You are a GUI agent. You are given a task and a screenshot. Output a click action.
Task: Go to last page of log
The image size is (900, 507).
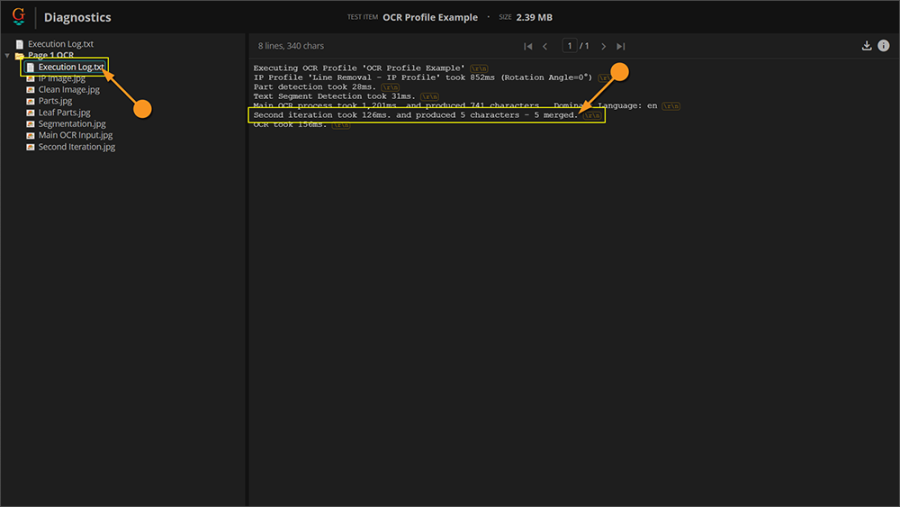point(620,46)
